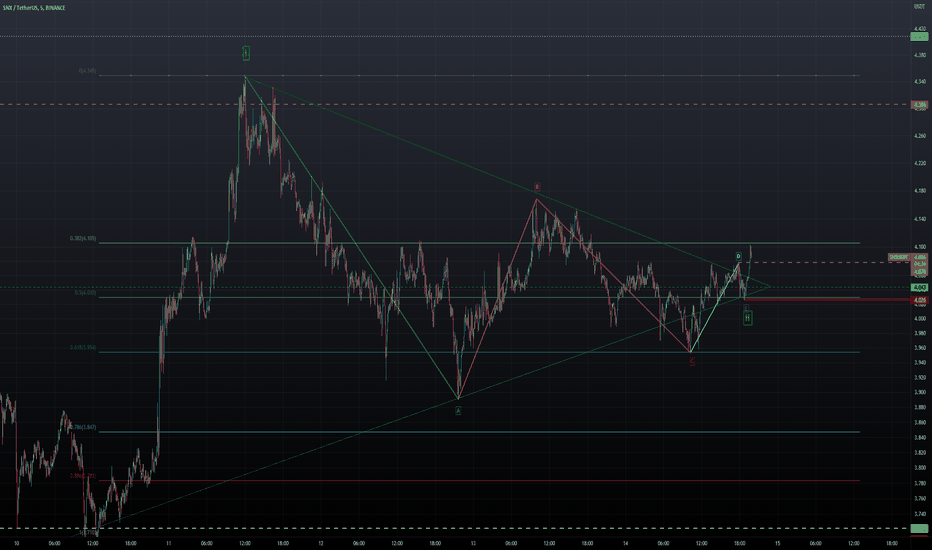Click the red 4.026 price tag on axis
The image size is (932, 550).
(x=920, y=300)
